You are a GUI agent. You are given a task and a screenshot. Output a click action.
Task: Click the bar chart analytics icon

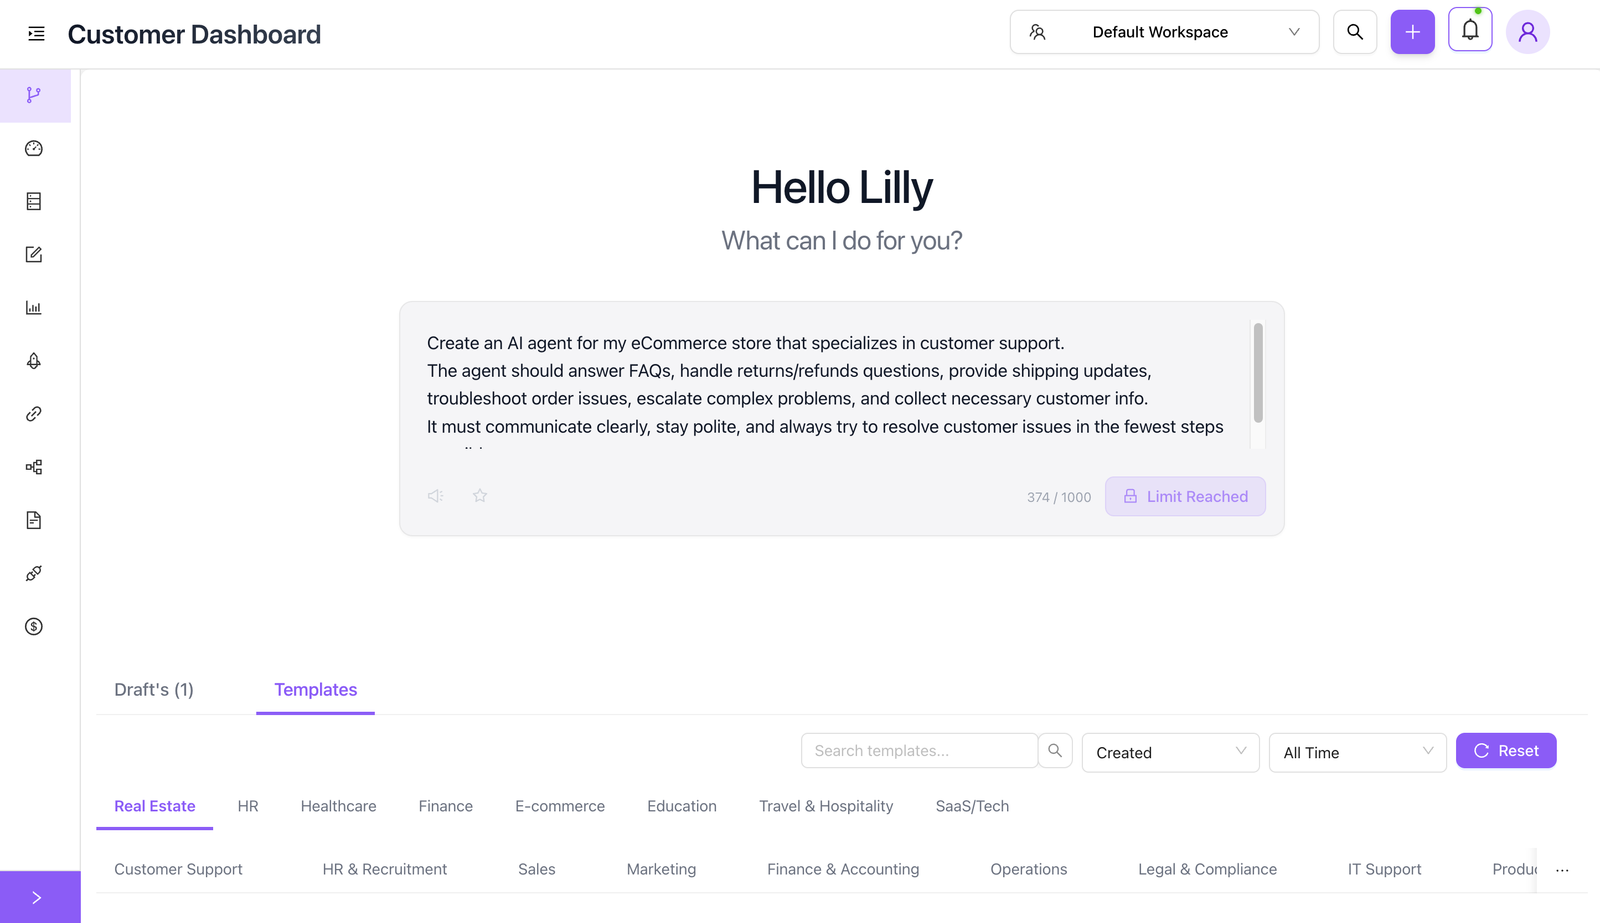pos(34,308)
